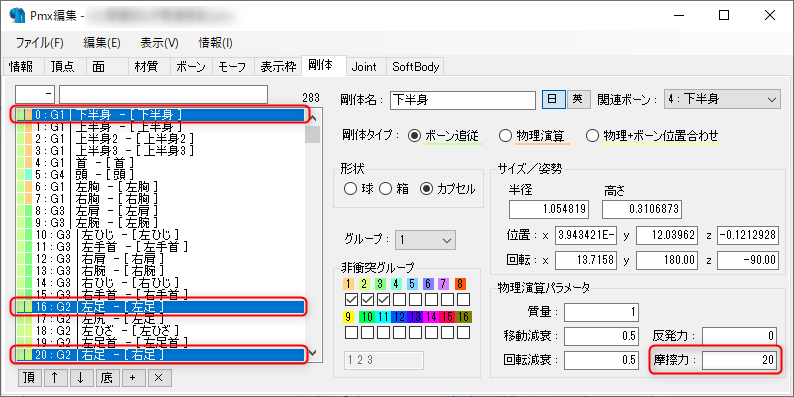This screenshot has height=397, width=794.
Task: Select list row 4: G1 首
Action: pyautogui.click(x=160, y=163)
